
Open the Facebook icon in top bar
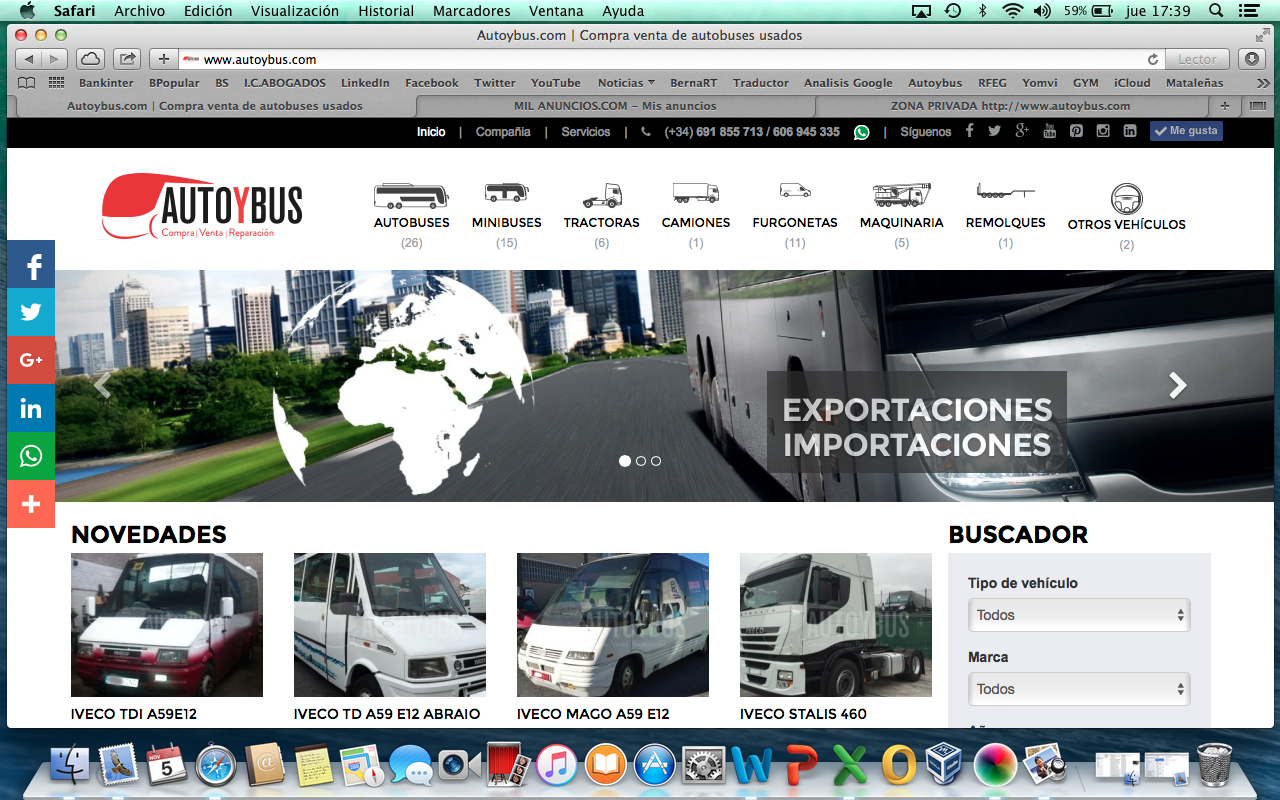coord(969,131)
